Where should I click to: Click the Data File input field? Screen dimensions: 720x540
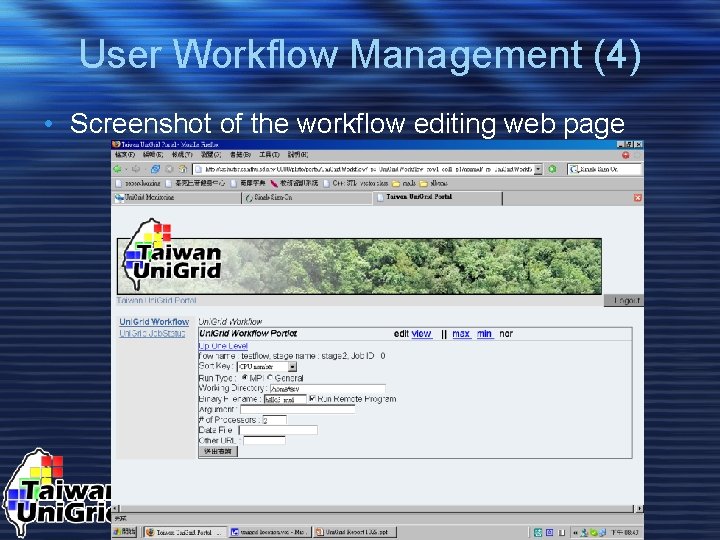tap(278, 430)
